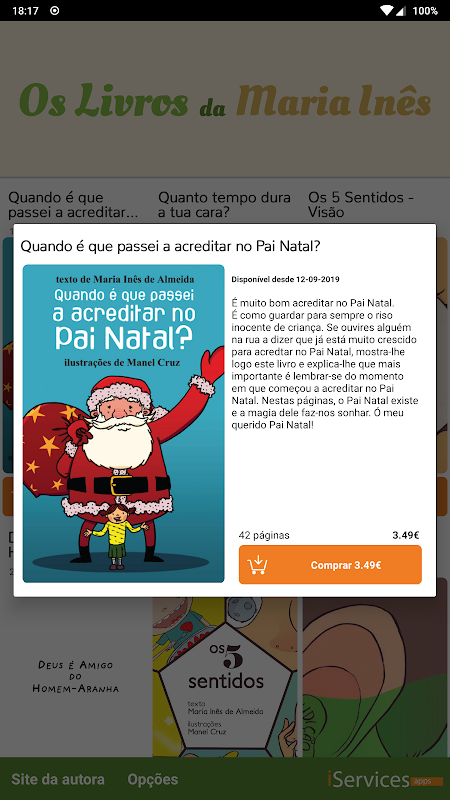This screenshot has width=450, height=800.
Task: Tap the circular notification icon in status bar
Action: 55,10
